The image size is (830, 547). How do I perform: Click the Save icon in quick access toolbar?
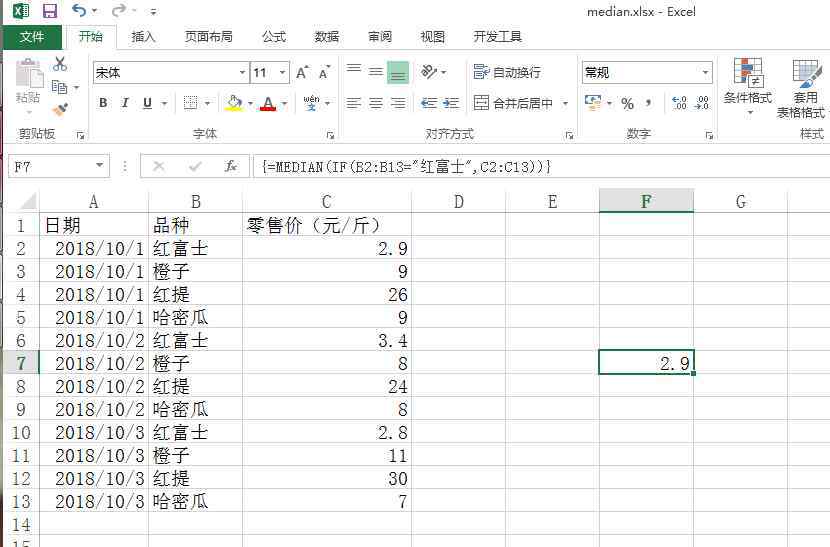50,11
